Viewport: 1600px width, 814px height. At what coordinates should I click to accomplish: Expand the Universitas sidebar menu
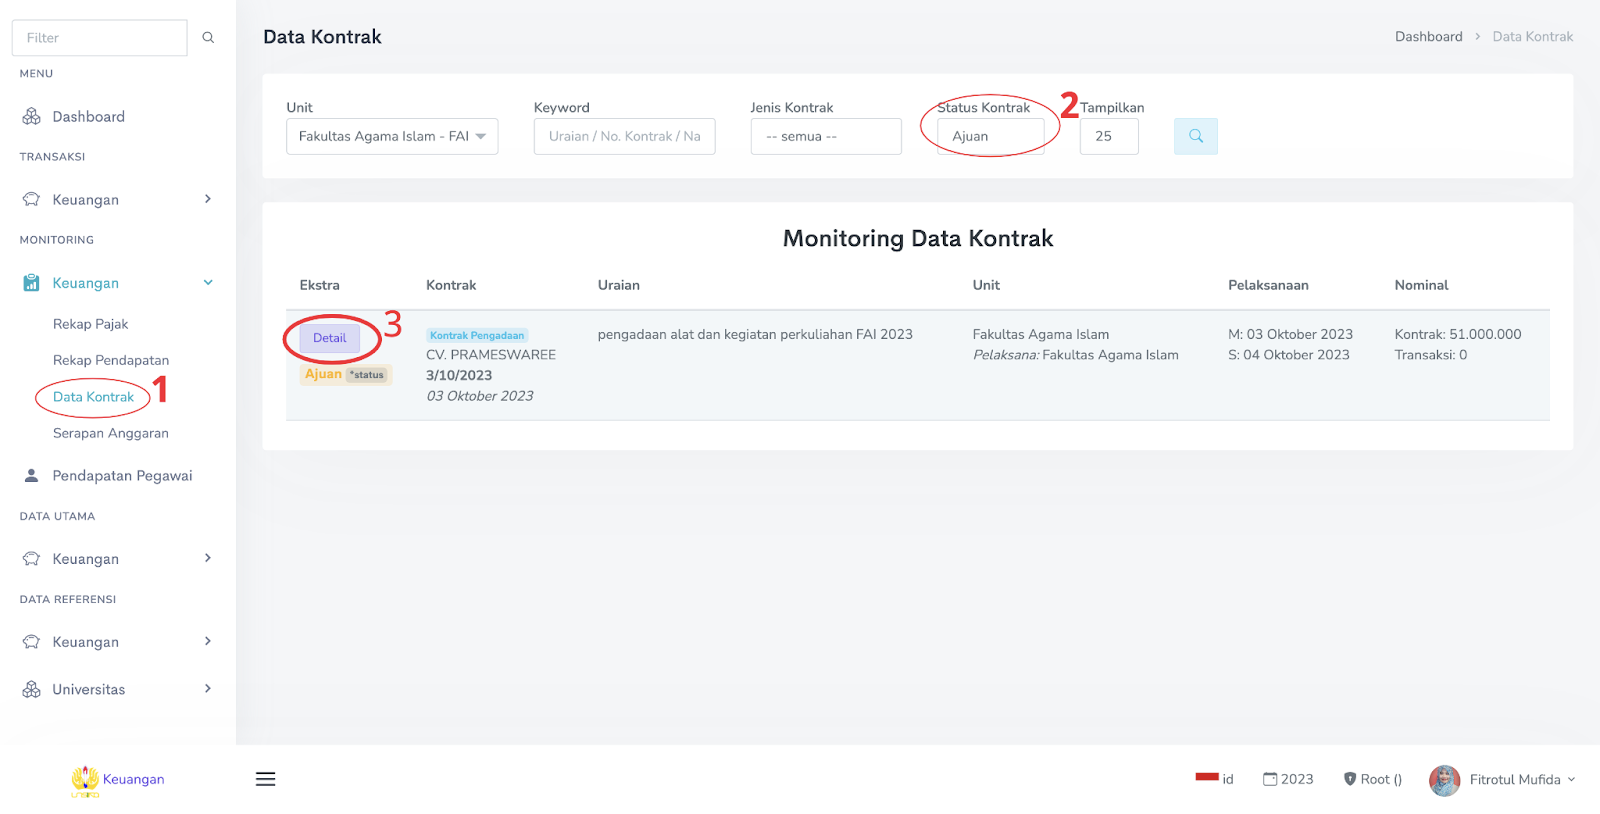click(x=118, y=689)
